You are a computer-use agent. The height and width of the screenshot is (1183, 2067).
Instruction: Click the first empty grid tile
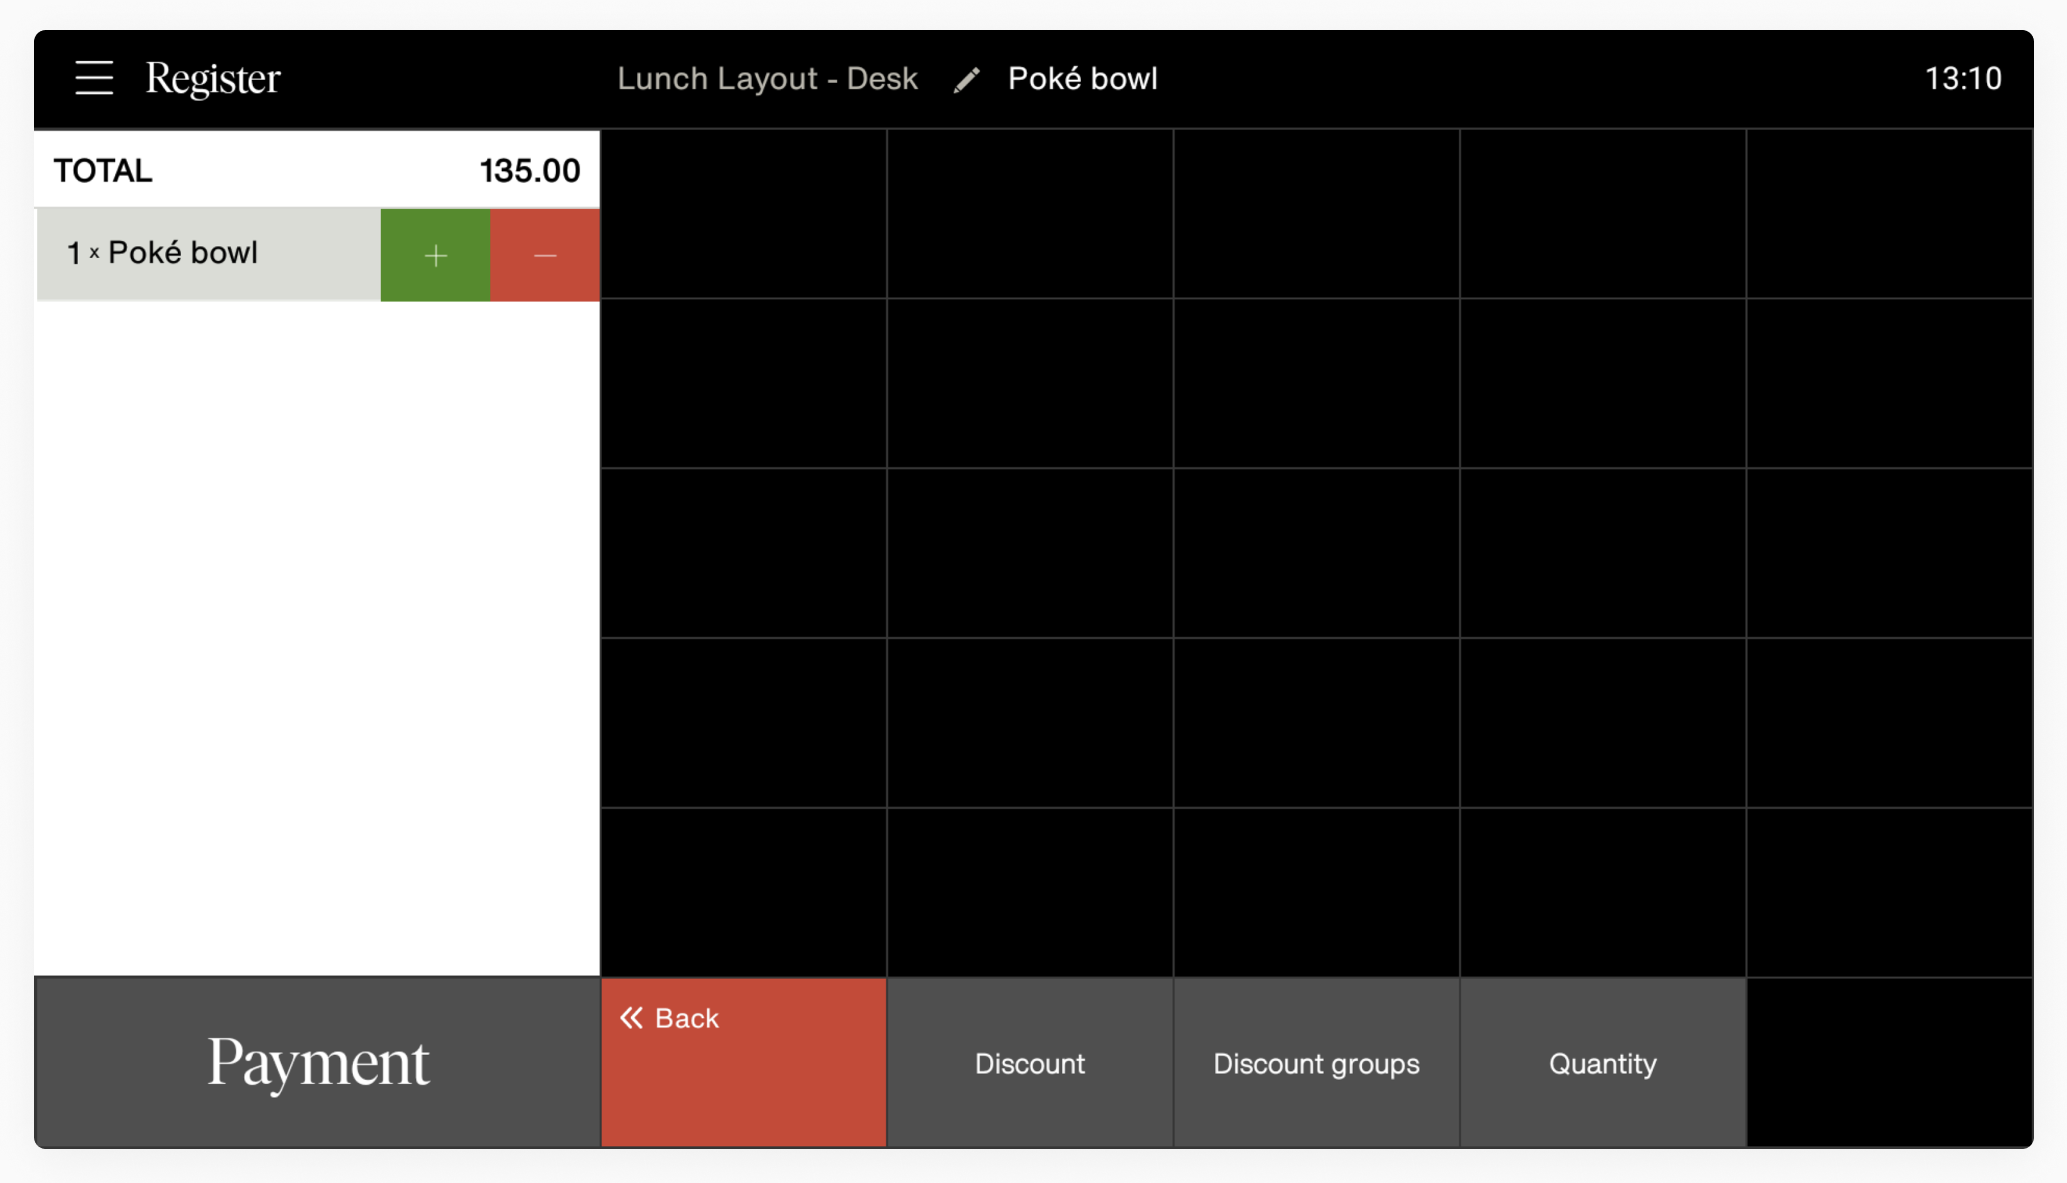click(x=743, y=214)
